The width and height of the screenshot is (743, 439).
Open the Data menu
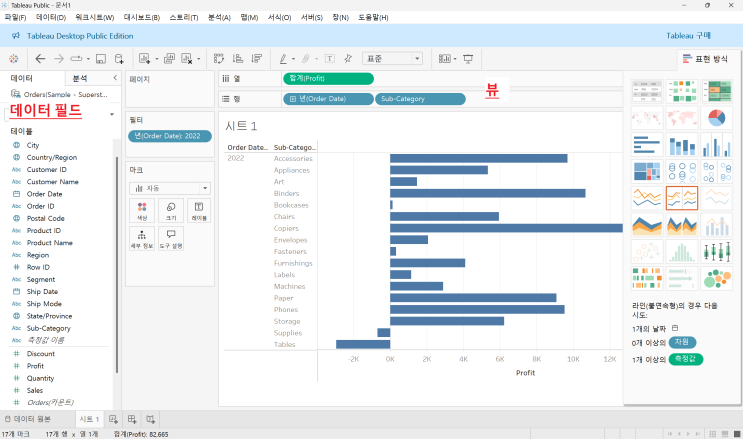pos(51,18)
